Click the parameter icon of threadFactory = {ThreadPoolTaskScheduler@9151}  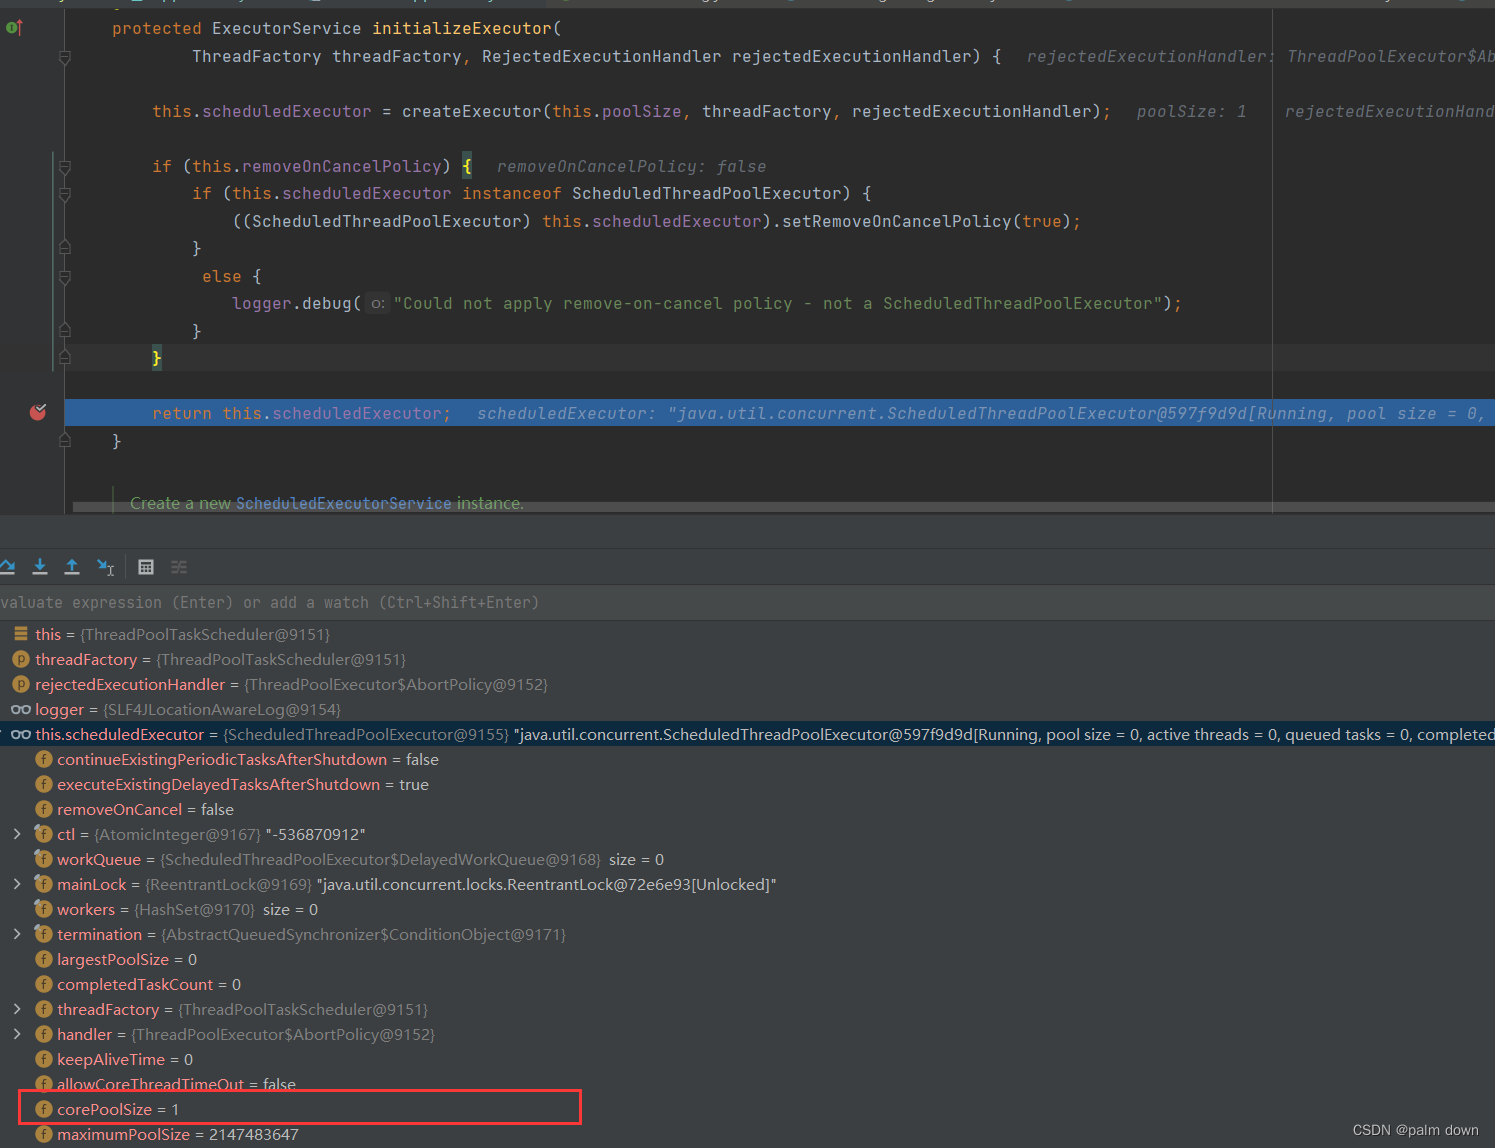click(x=21, y=659)
